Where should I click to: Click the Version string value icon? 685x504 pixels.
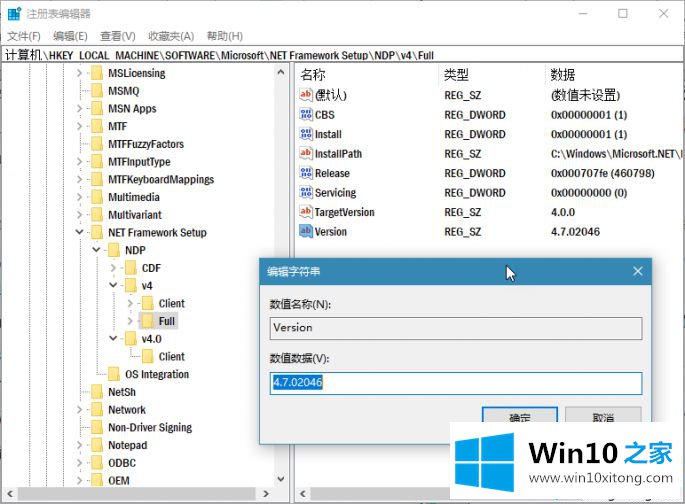coord(306,231)
